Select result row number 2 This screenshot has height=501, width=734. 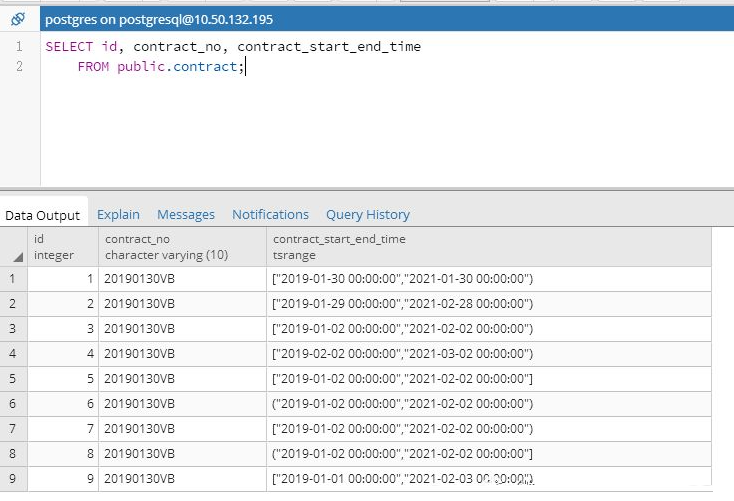coord(14,304)
